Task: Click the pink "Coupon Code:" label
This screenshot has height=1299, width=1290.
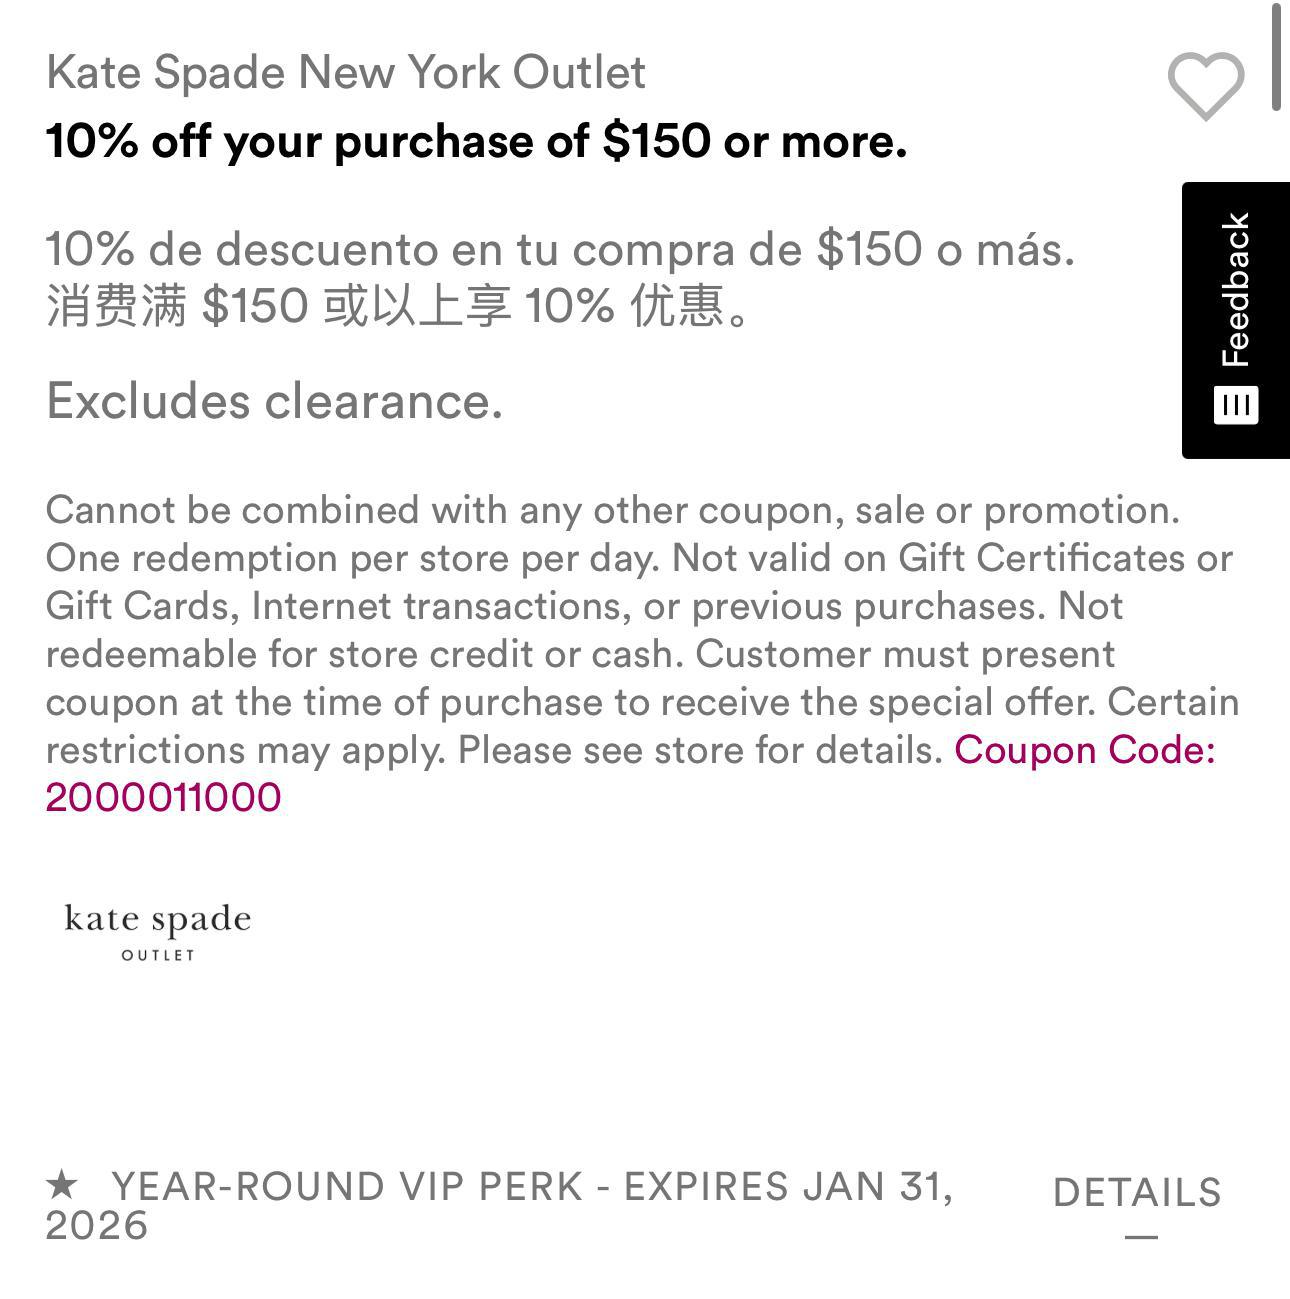Action: tap(1085, 750)
